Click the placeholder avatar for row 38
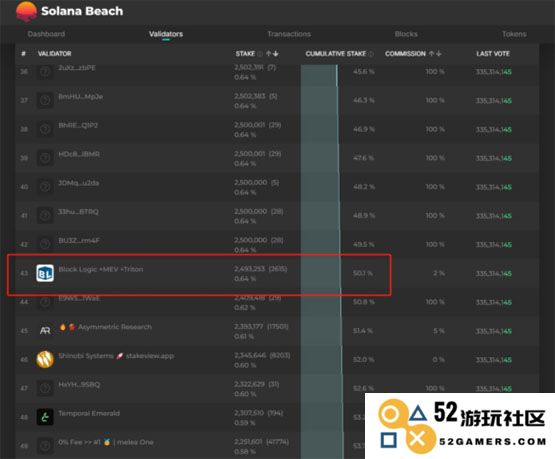The width and height of the screenshot is (555, 459). coord(45,129)
